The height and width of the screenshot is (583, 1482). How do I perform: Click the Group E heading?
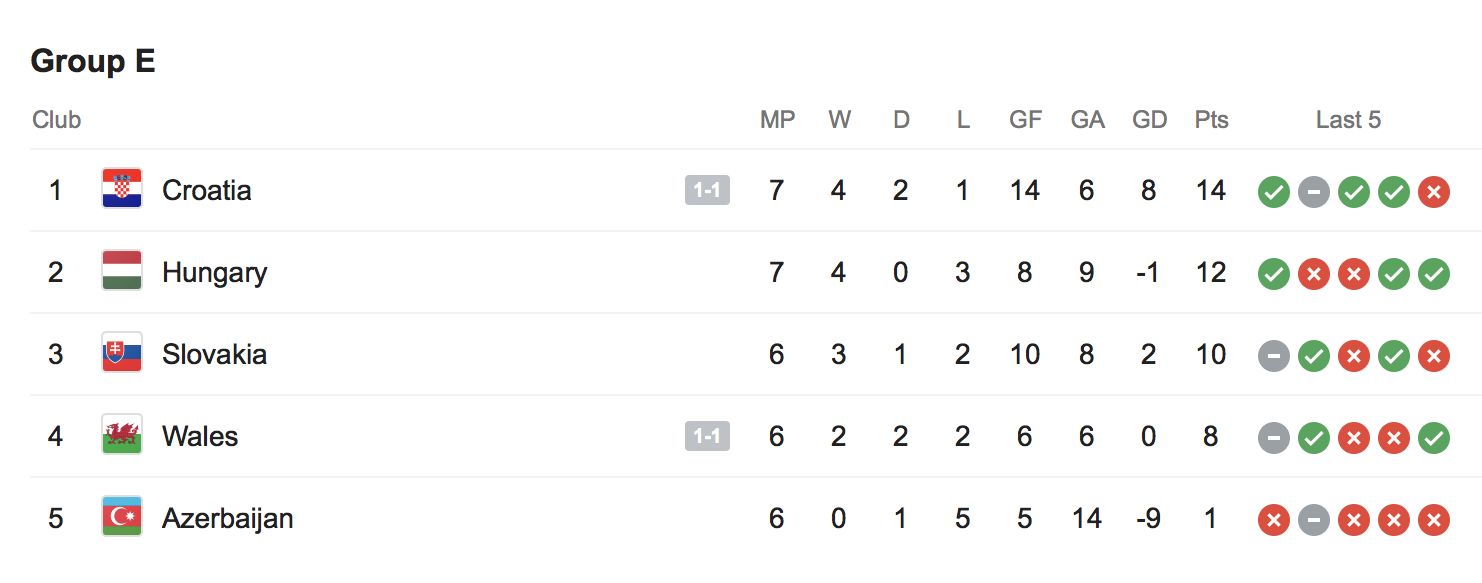93,61
